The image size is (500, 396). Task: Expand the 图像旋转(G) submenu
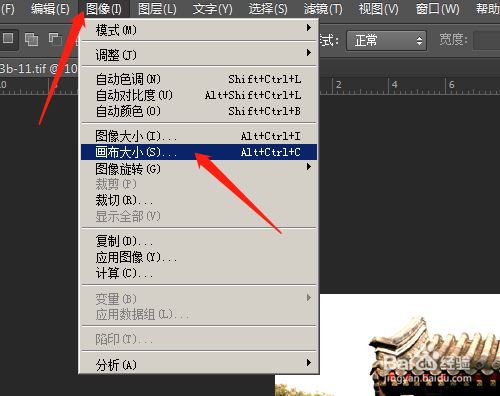(199, 169)
